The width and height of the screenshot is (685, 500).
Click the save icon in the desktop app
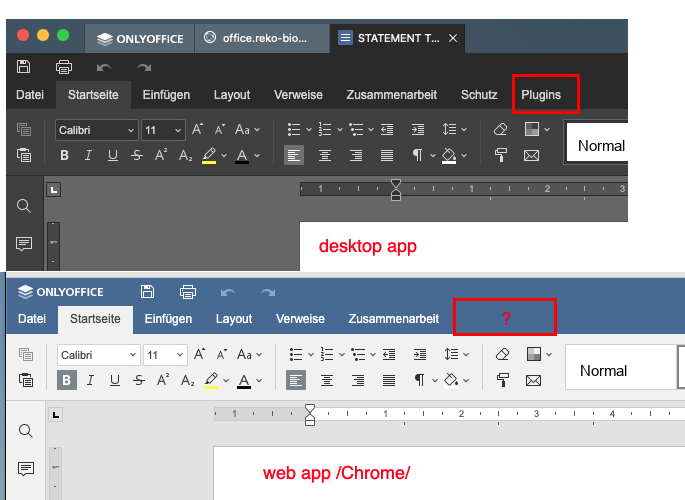[x=24, y=67]
